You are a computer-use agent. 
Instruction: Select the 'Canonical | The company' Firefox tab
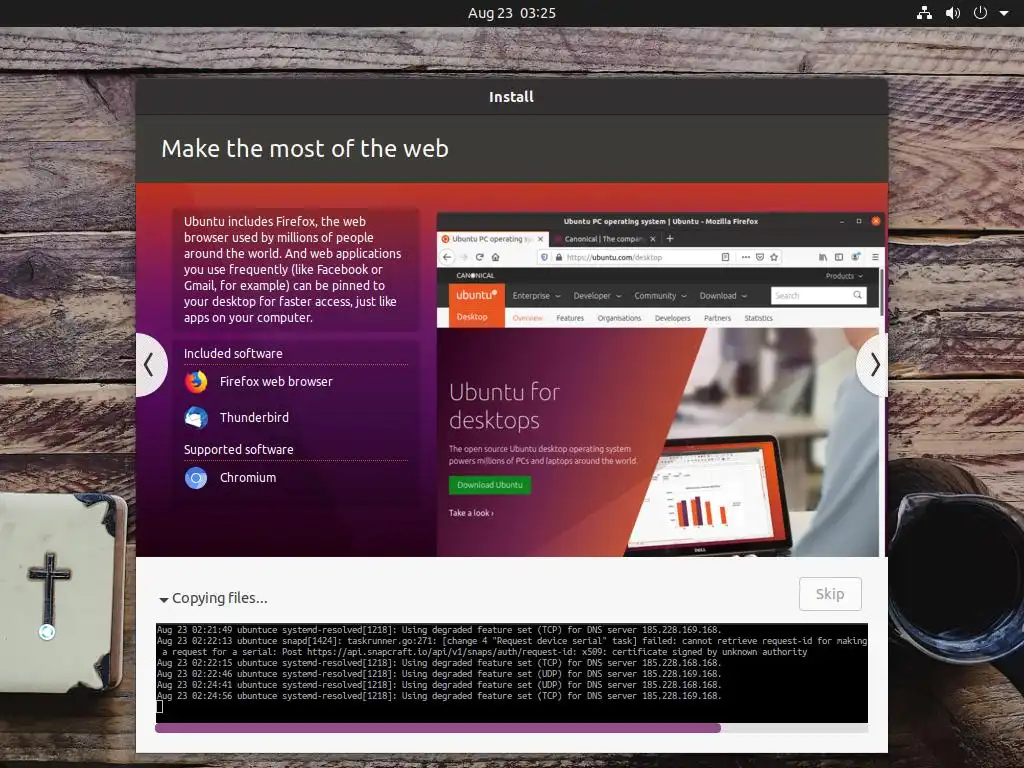pos(604,239)
